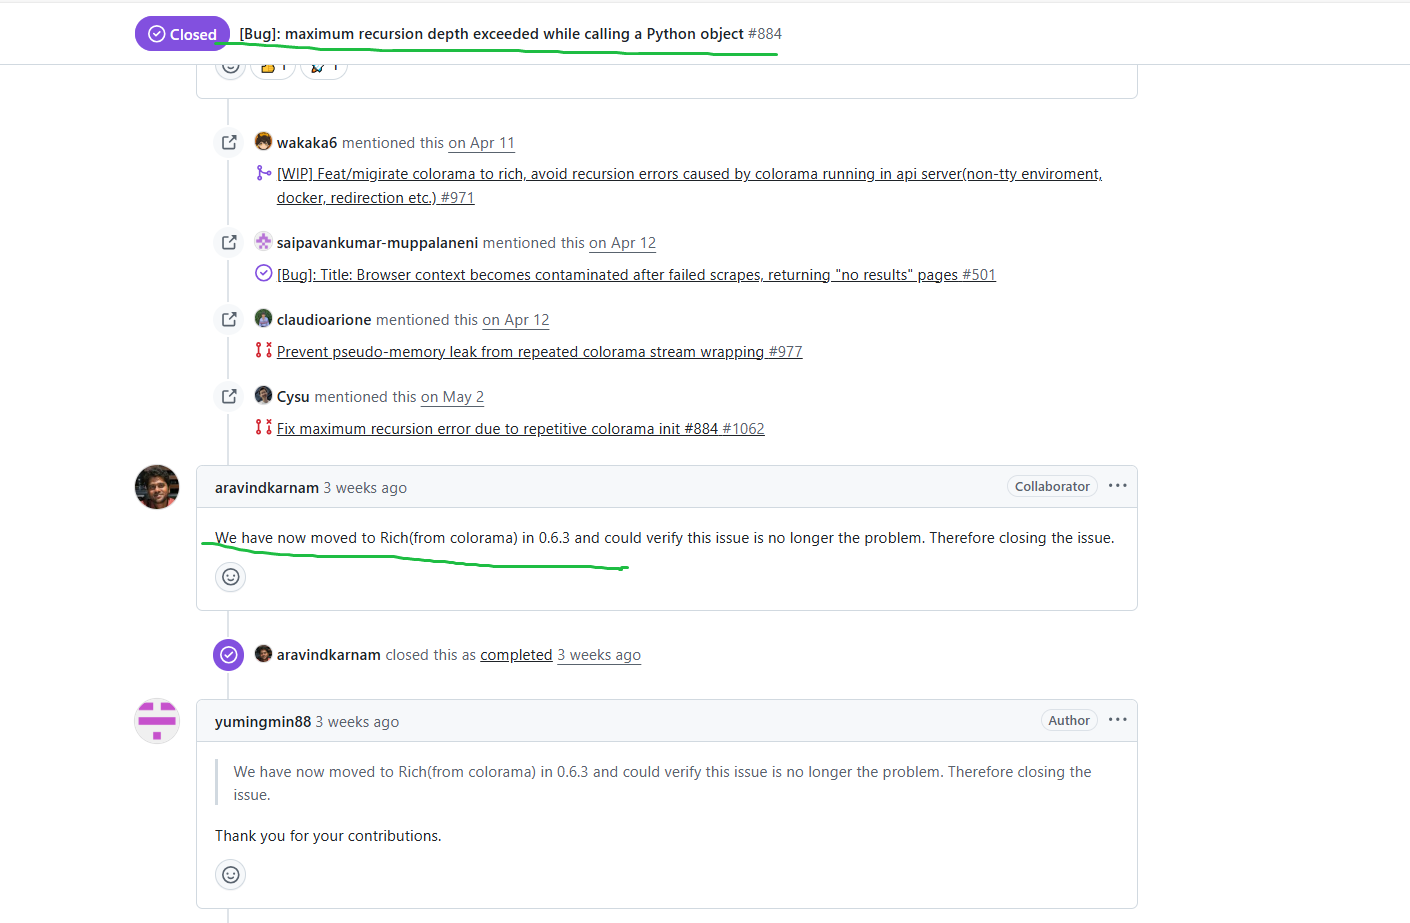This screenshot has height=923, width=1410.
Task: Toggle the thumbs-up reaction
Action: 272,66
